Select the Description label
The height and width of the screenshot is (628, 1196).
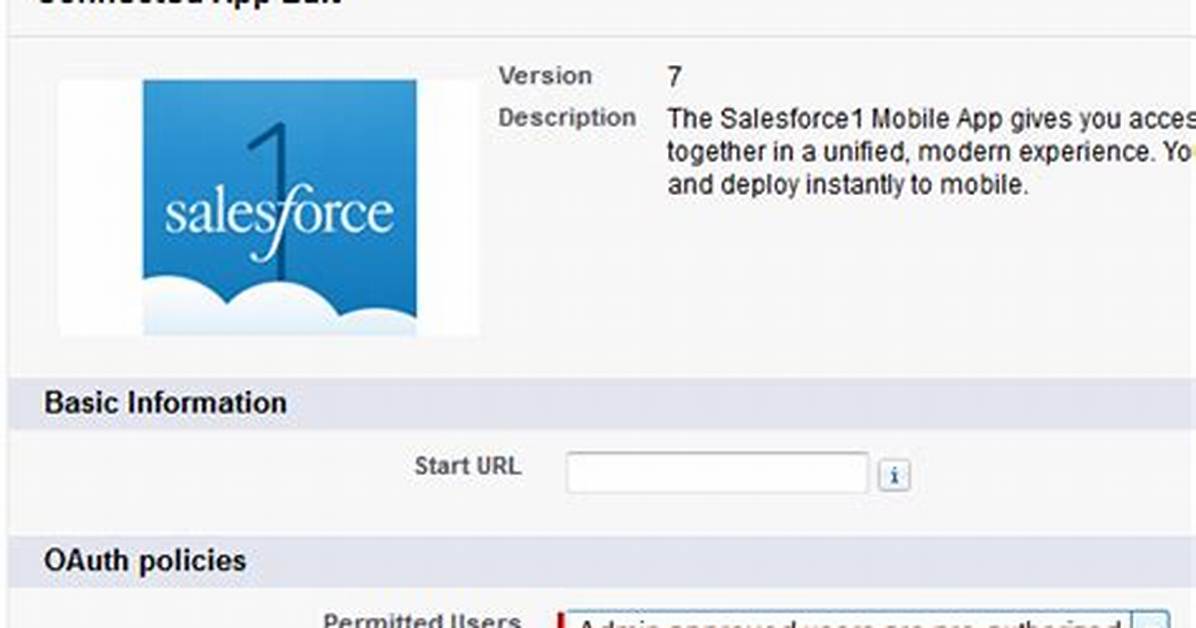[x=567, y=118]
